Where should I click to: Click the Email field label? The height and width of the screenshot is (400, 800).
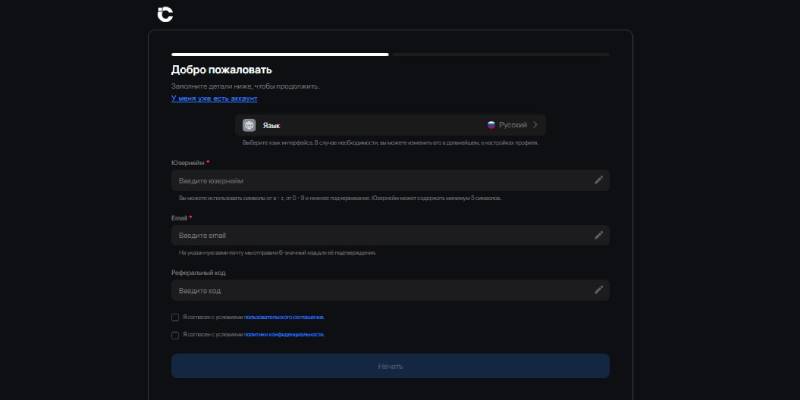tap(179, 218)
